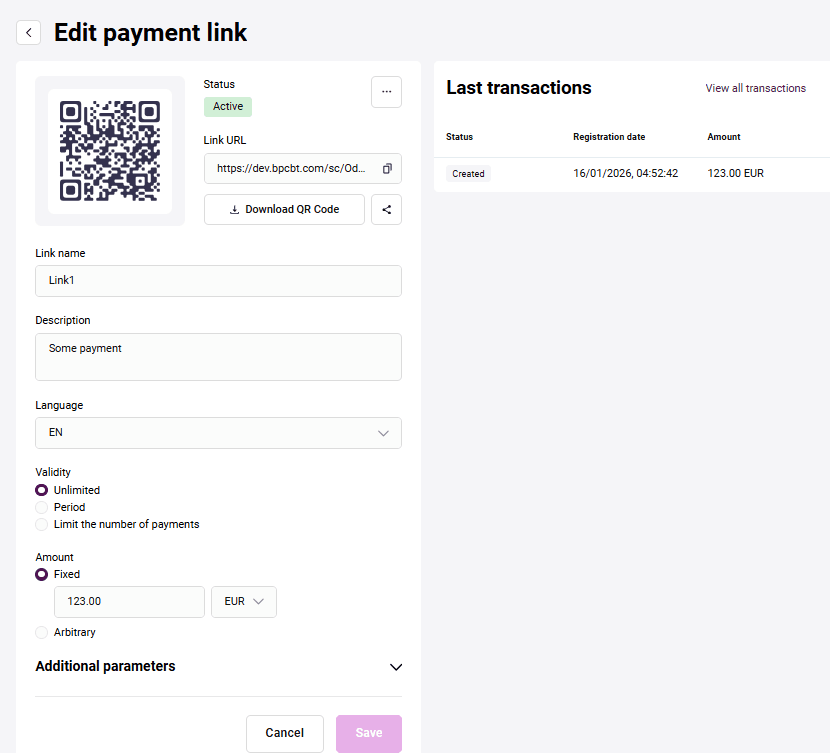Click the Save button
This screenshot has width=830, height=753.
(369, 733)
